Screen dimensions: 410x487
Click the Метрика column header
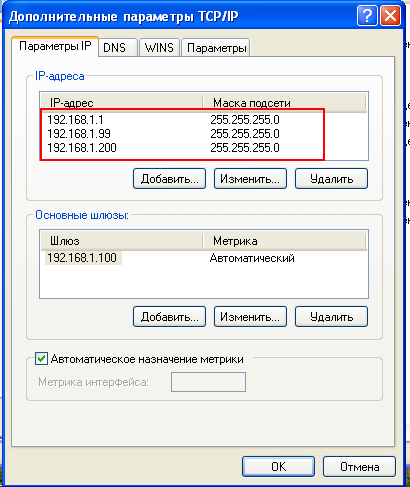pos(284,241)
